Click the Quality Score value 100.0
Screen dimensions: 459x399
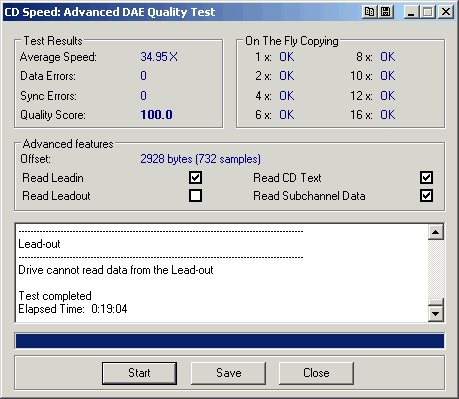(x=156, y=115)
